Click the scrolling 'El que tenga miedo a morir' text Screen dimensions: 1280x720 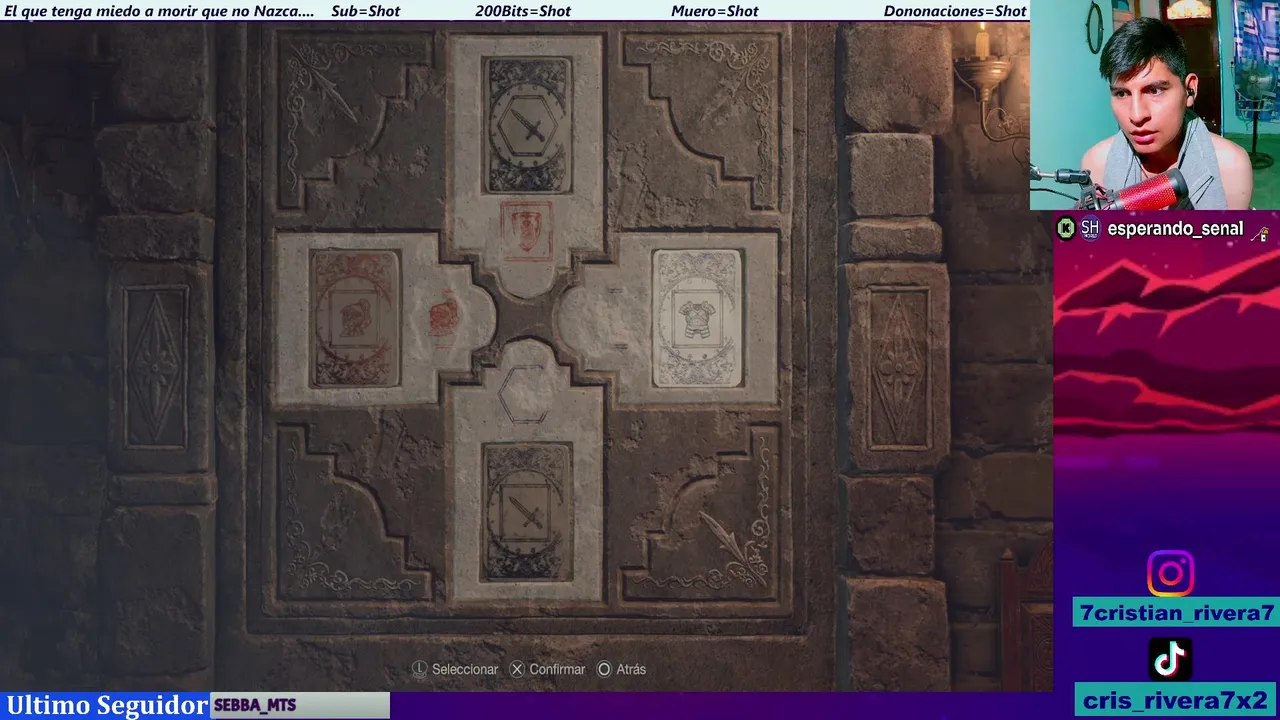(159, 11)
